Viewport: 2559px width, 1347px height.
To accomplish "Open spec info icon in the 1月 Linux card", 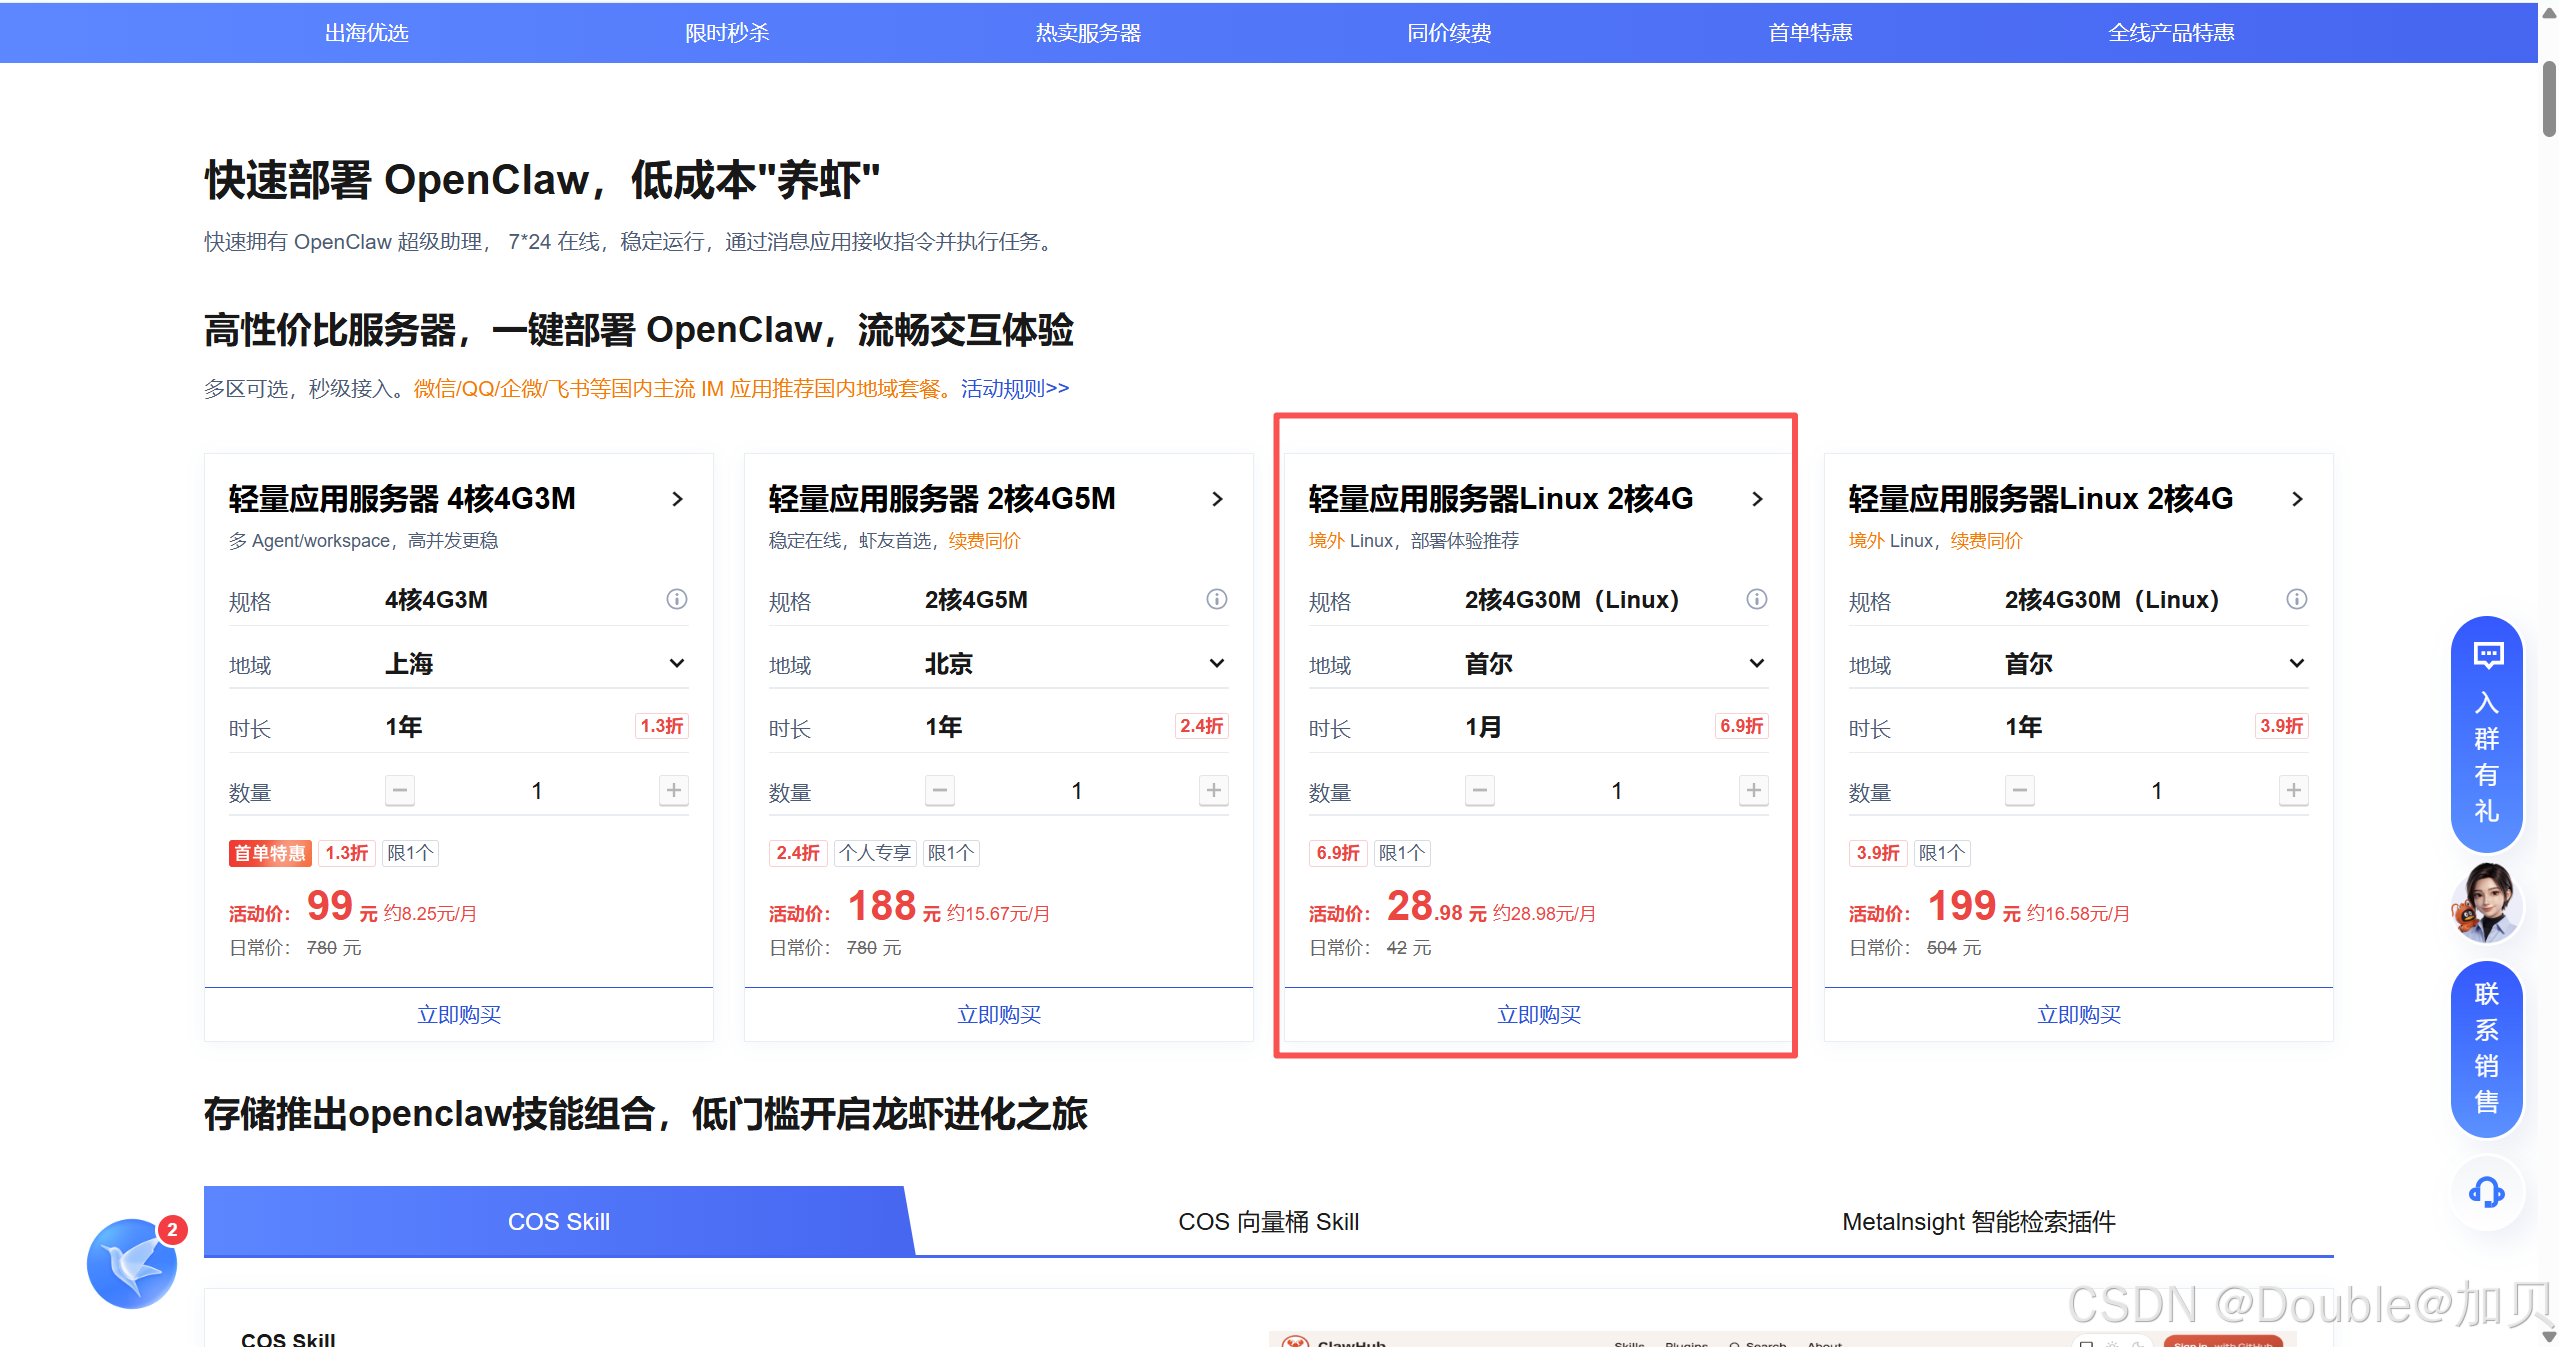I will click(1757, 599).
